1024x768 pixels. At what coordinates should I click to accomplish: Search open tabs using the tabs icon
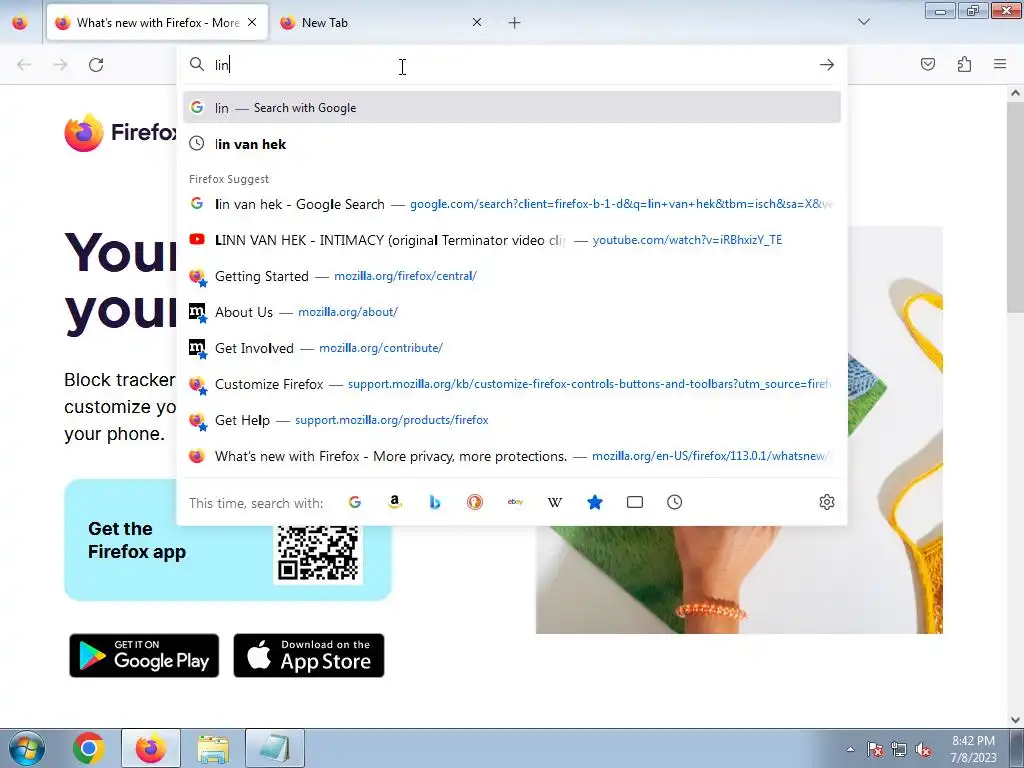pos(635,502)
